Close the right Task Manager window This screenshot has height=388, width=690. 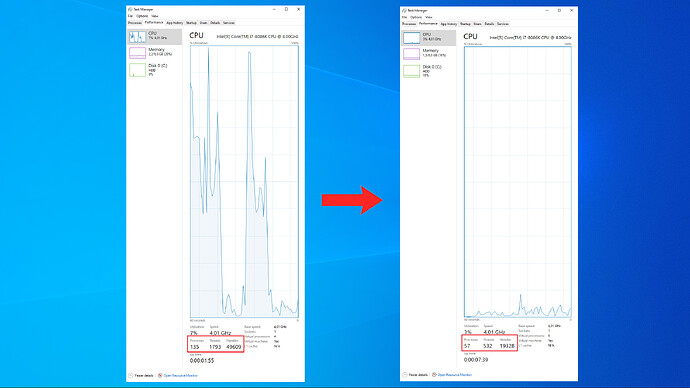tap(572, 11)
